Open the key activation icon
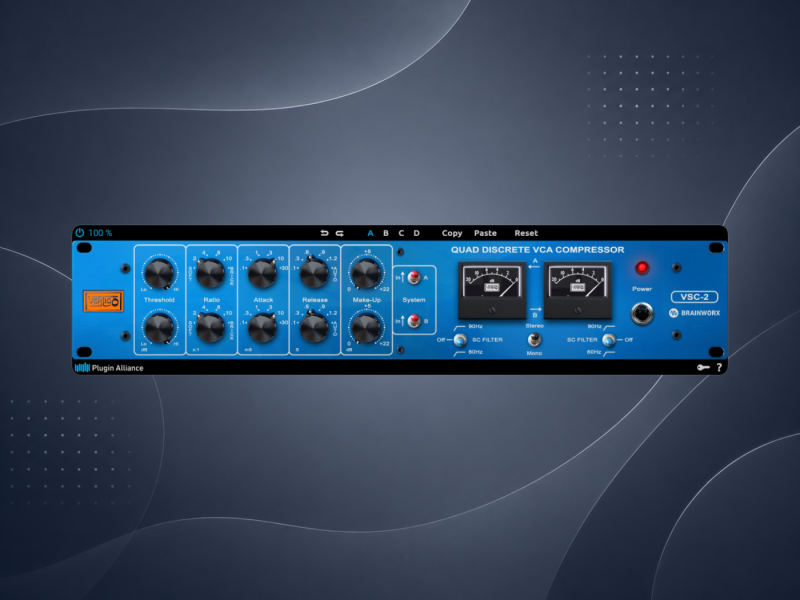The image size is (800, 600). point(704,367)
